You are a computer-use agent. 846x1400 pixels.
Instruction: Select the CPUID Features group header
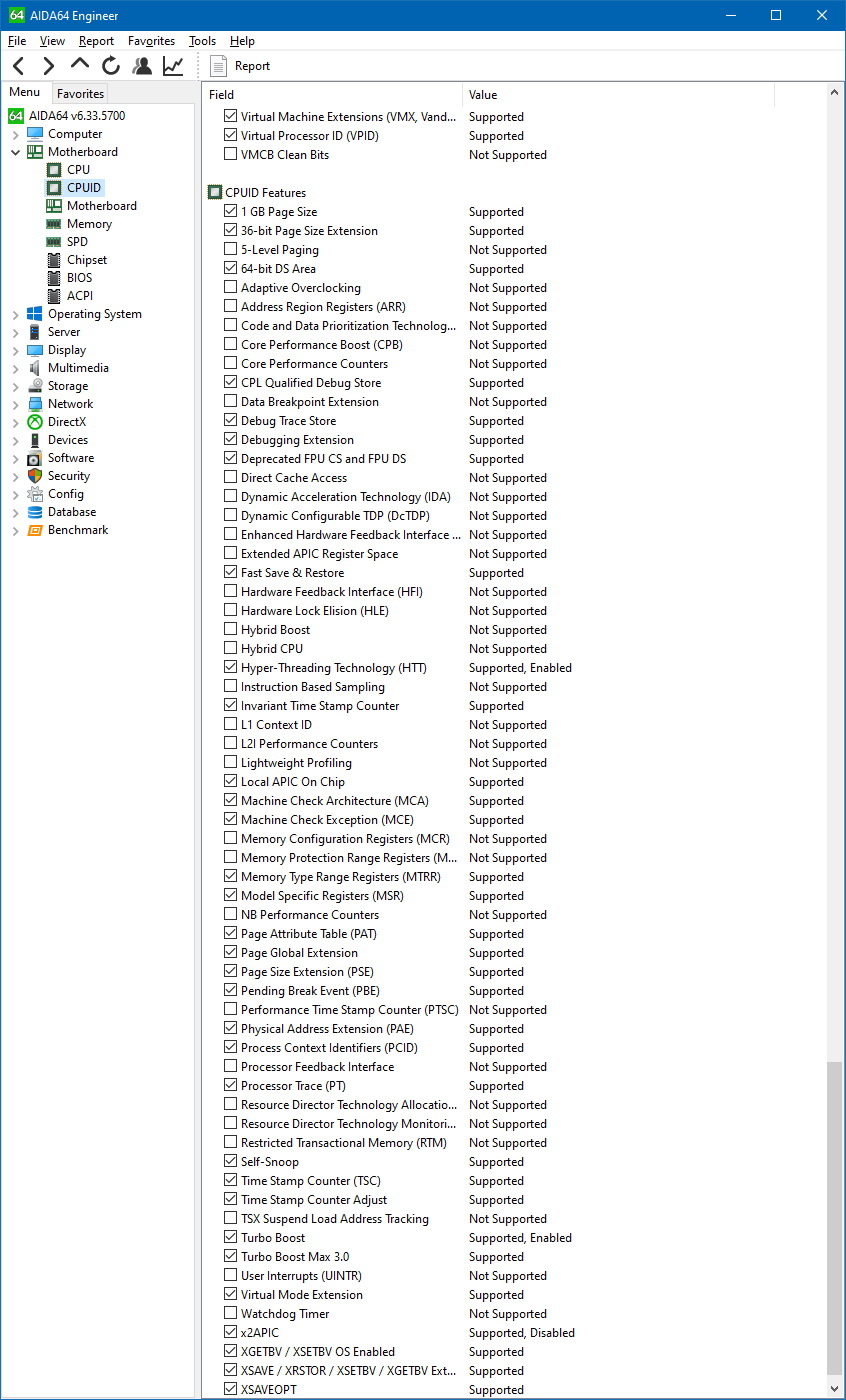[x=265, y=193]
